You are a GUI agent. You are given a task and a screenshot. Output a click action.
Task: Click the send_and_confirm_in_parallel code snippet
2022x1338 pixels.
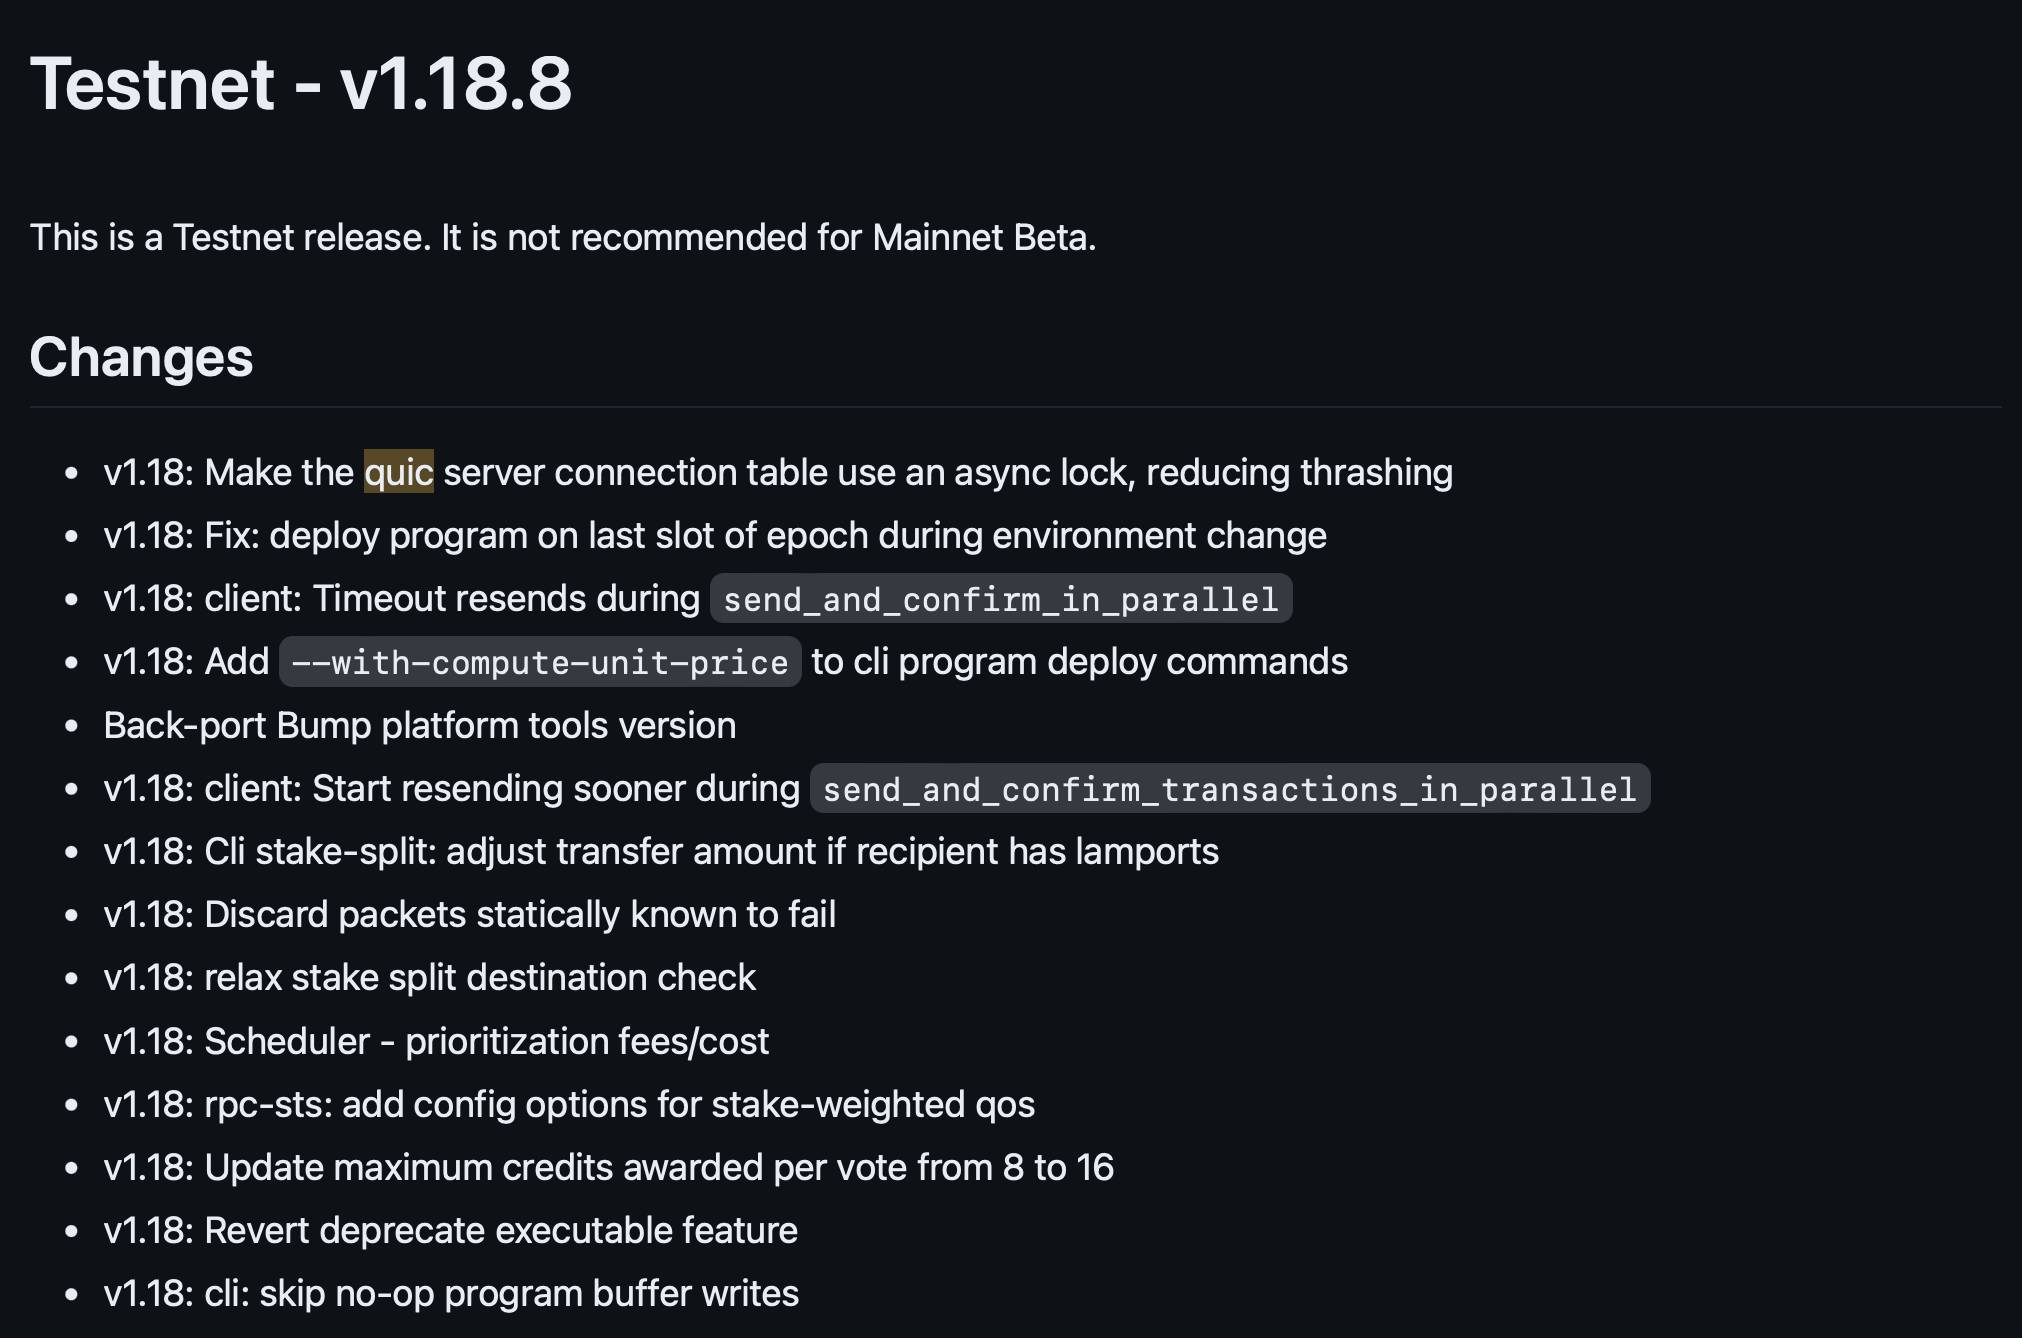(1001, 599)
